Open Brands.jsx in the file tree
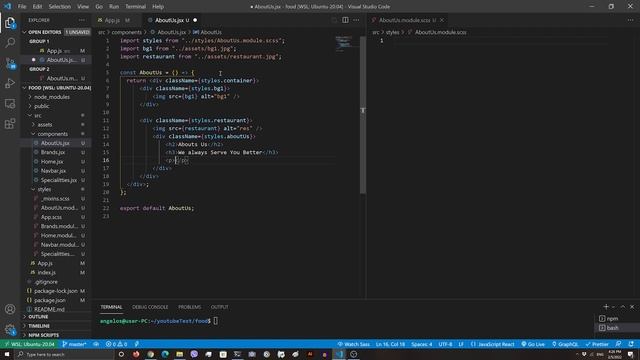This screenshot has width=640, height=360. click(56, 152)
